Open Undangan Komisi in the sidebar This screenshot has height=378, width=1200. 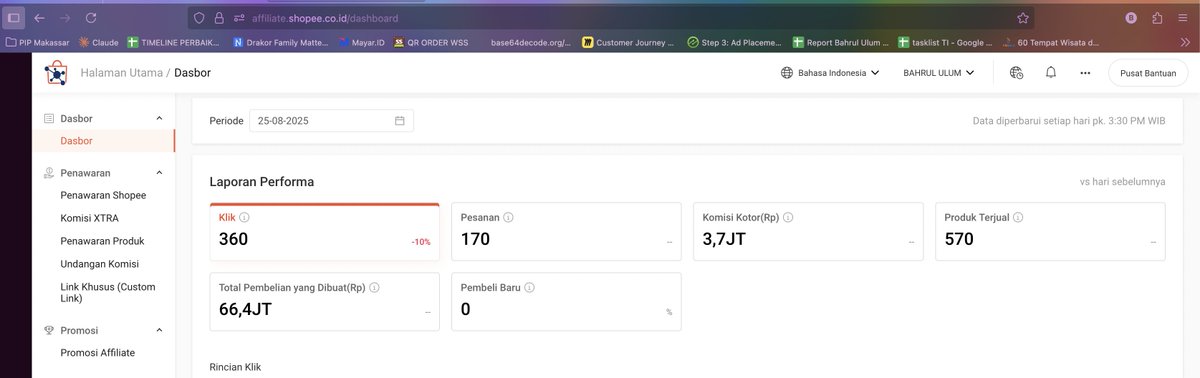tap(99, 264)
